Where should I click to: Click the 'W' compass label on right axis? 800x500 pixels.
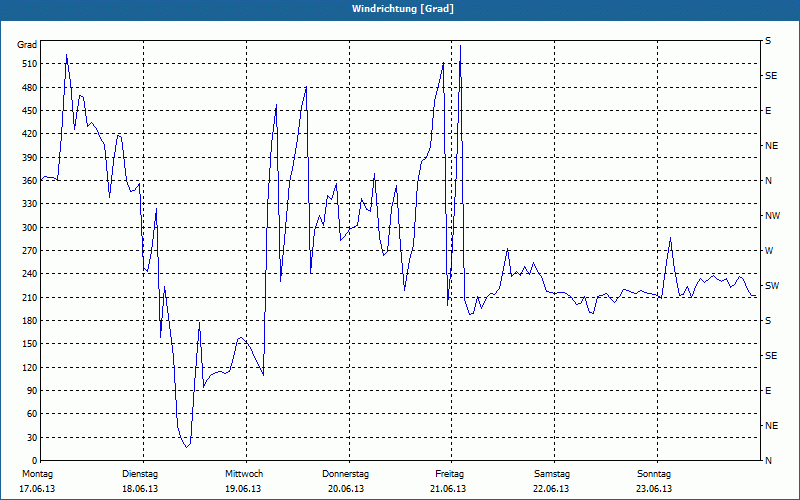(x=769, y=251)
